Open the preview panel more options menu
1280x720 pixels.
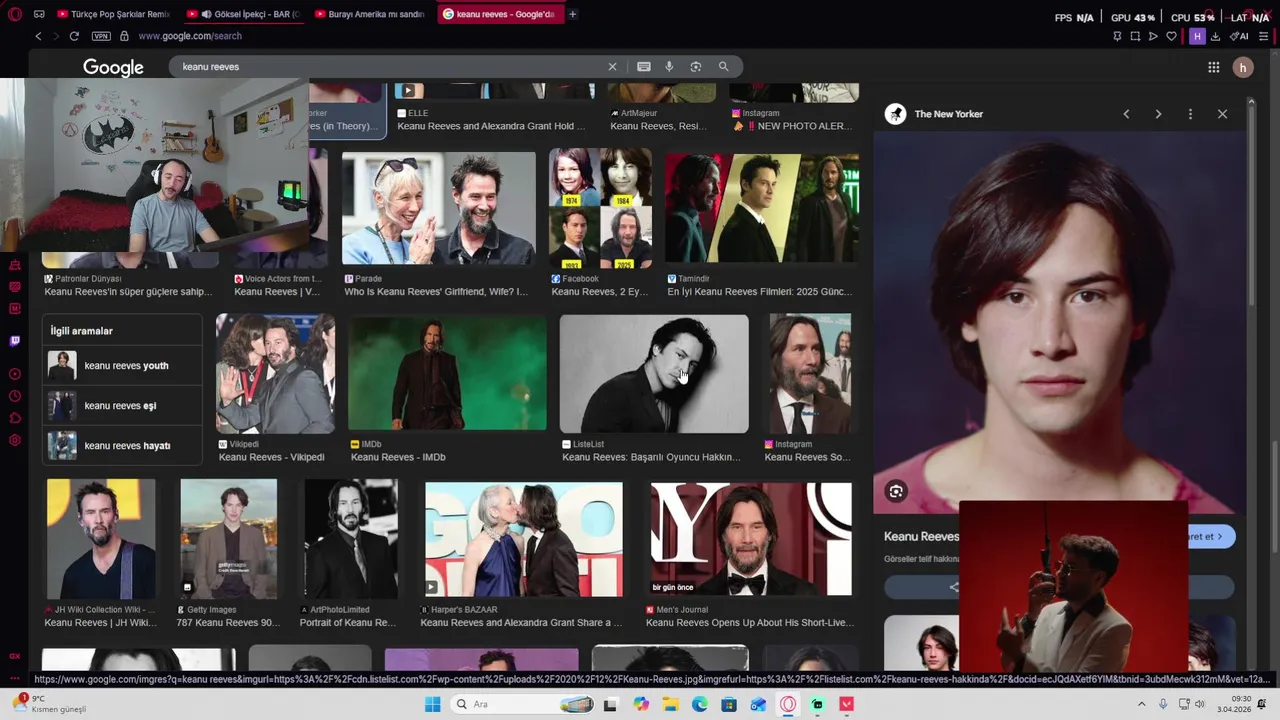point(1190,114)
